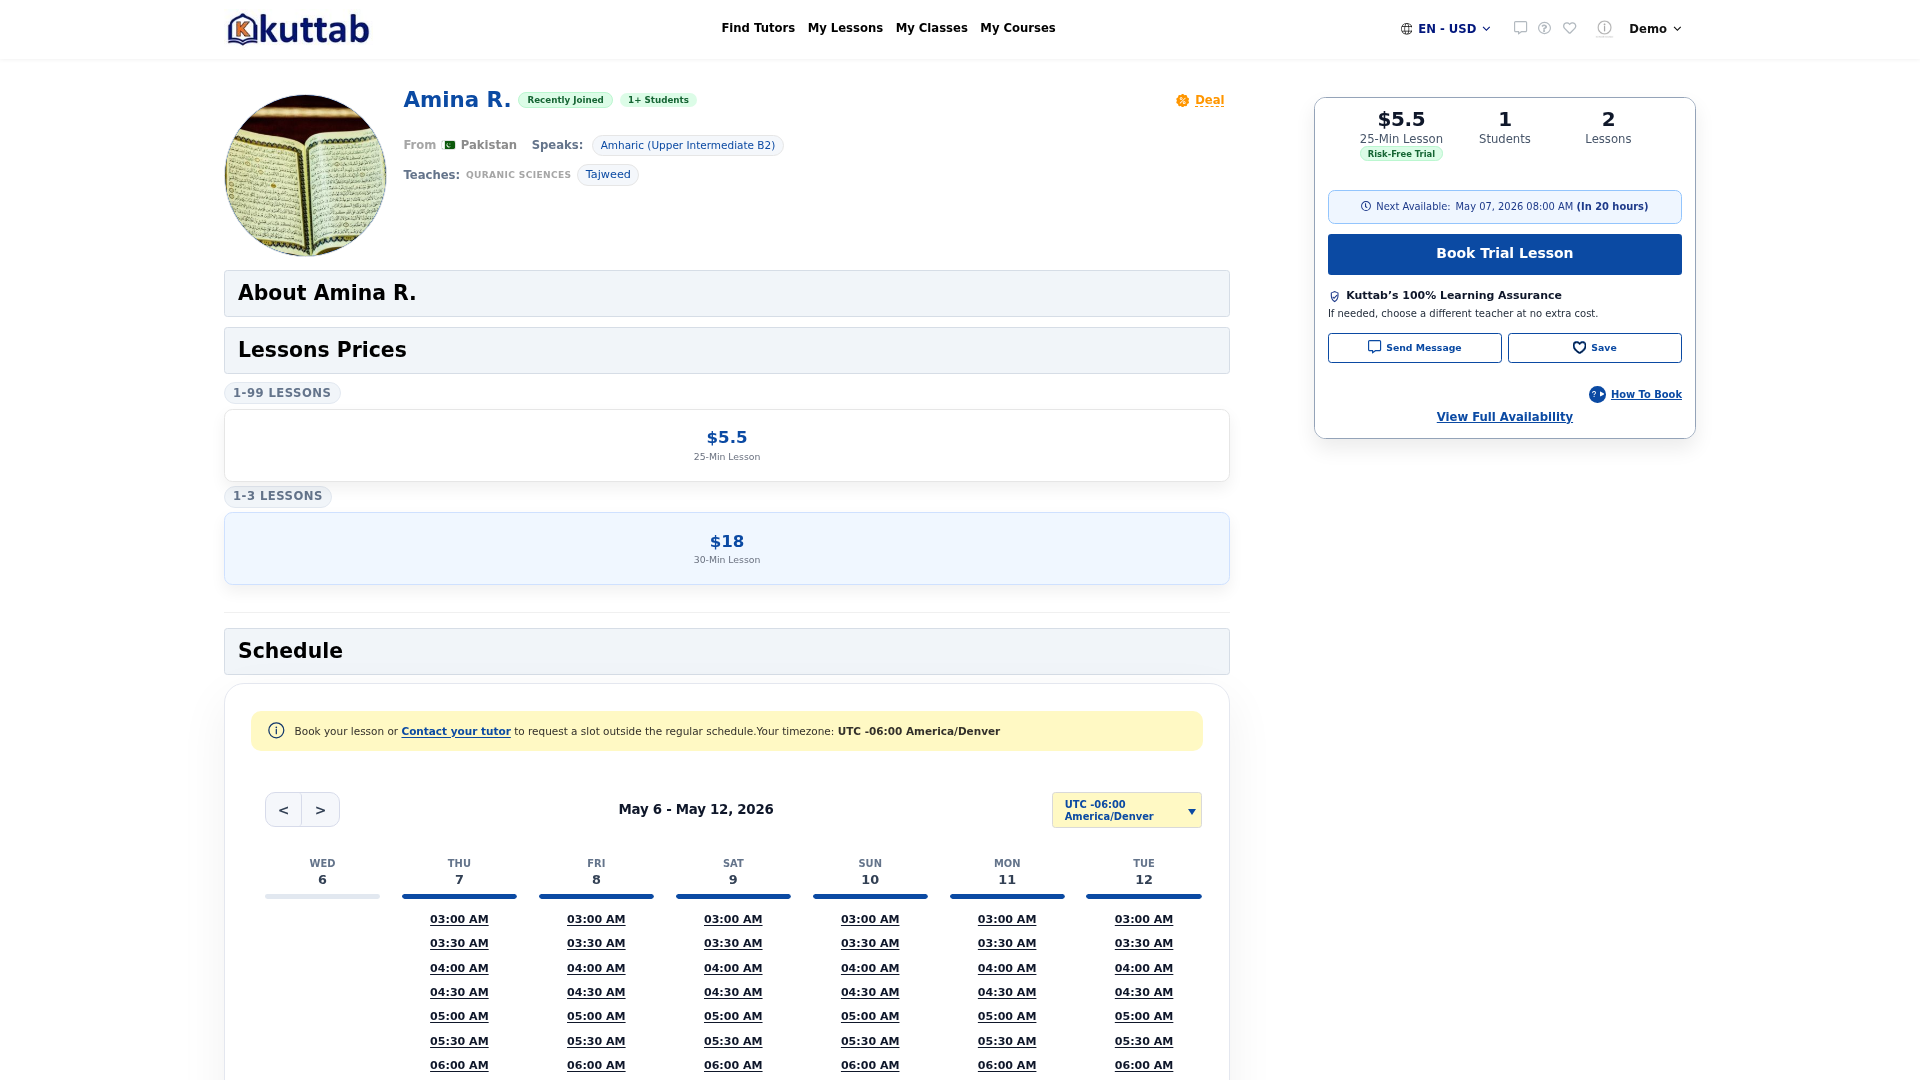This screenshot has width=1920, height=1080.
Task: Click the 1+ Students badge
Action: 658,100
